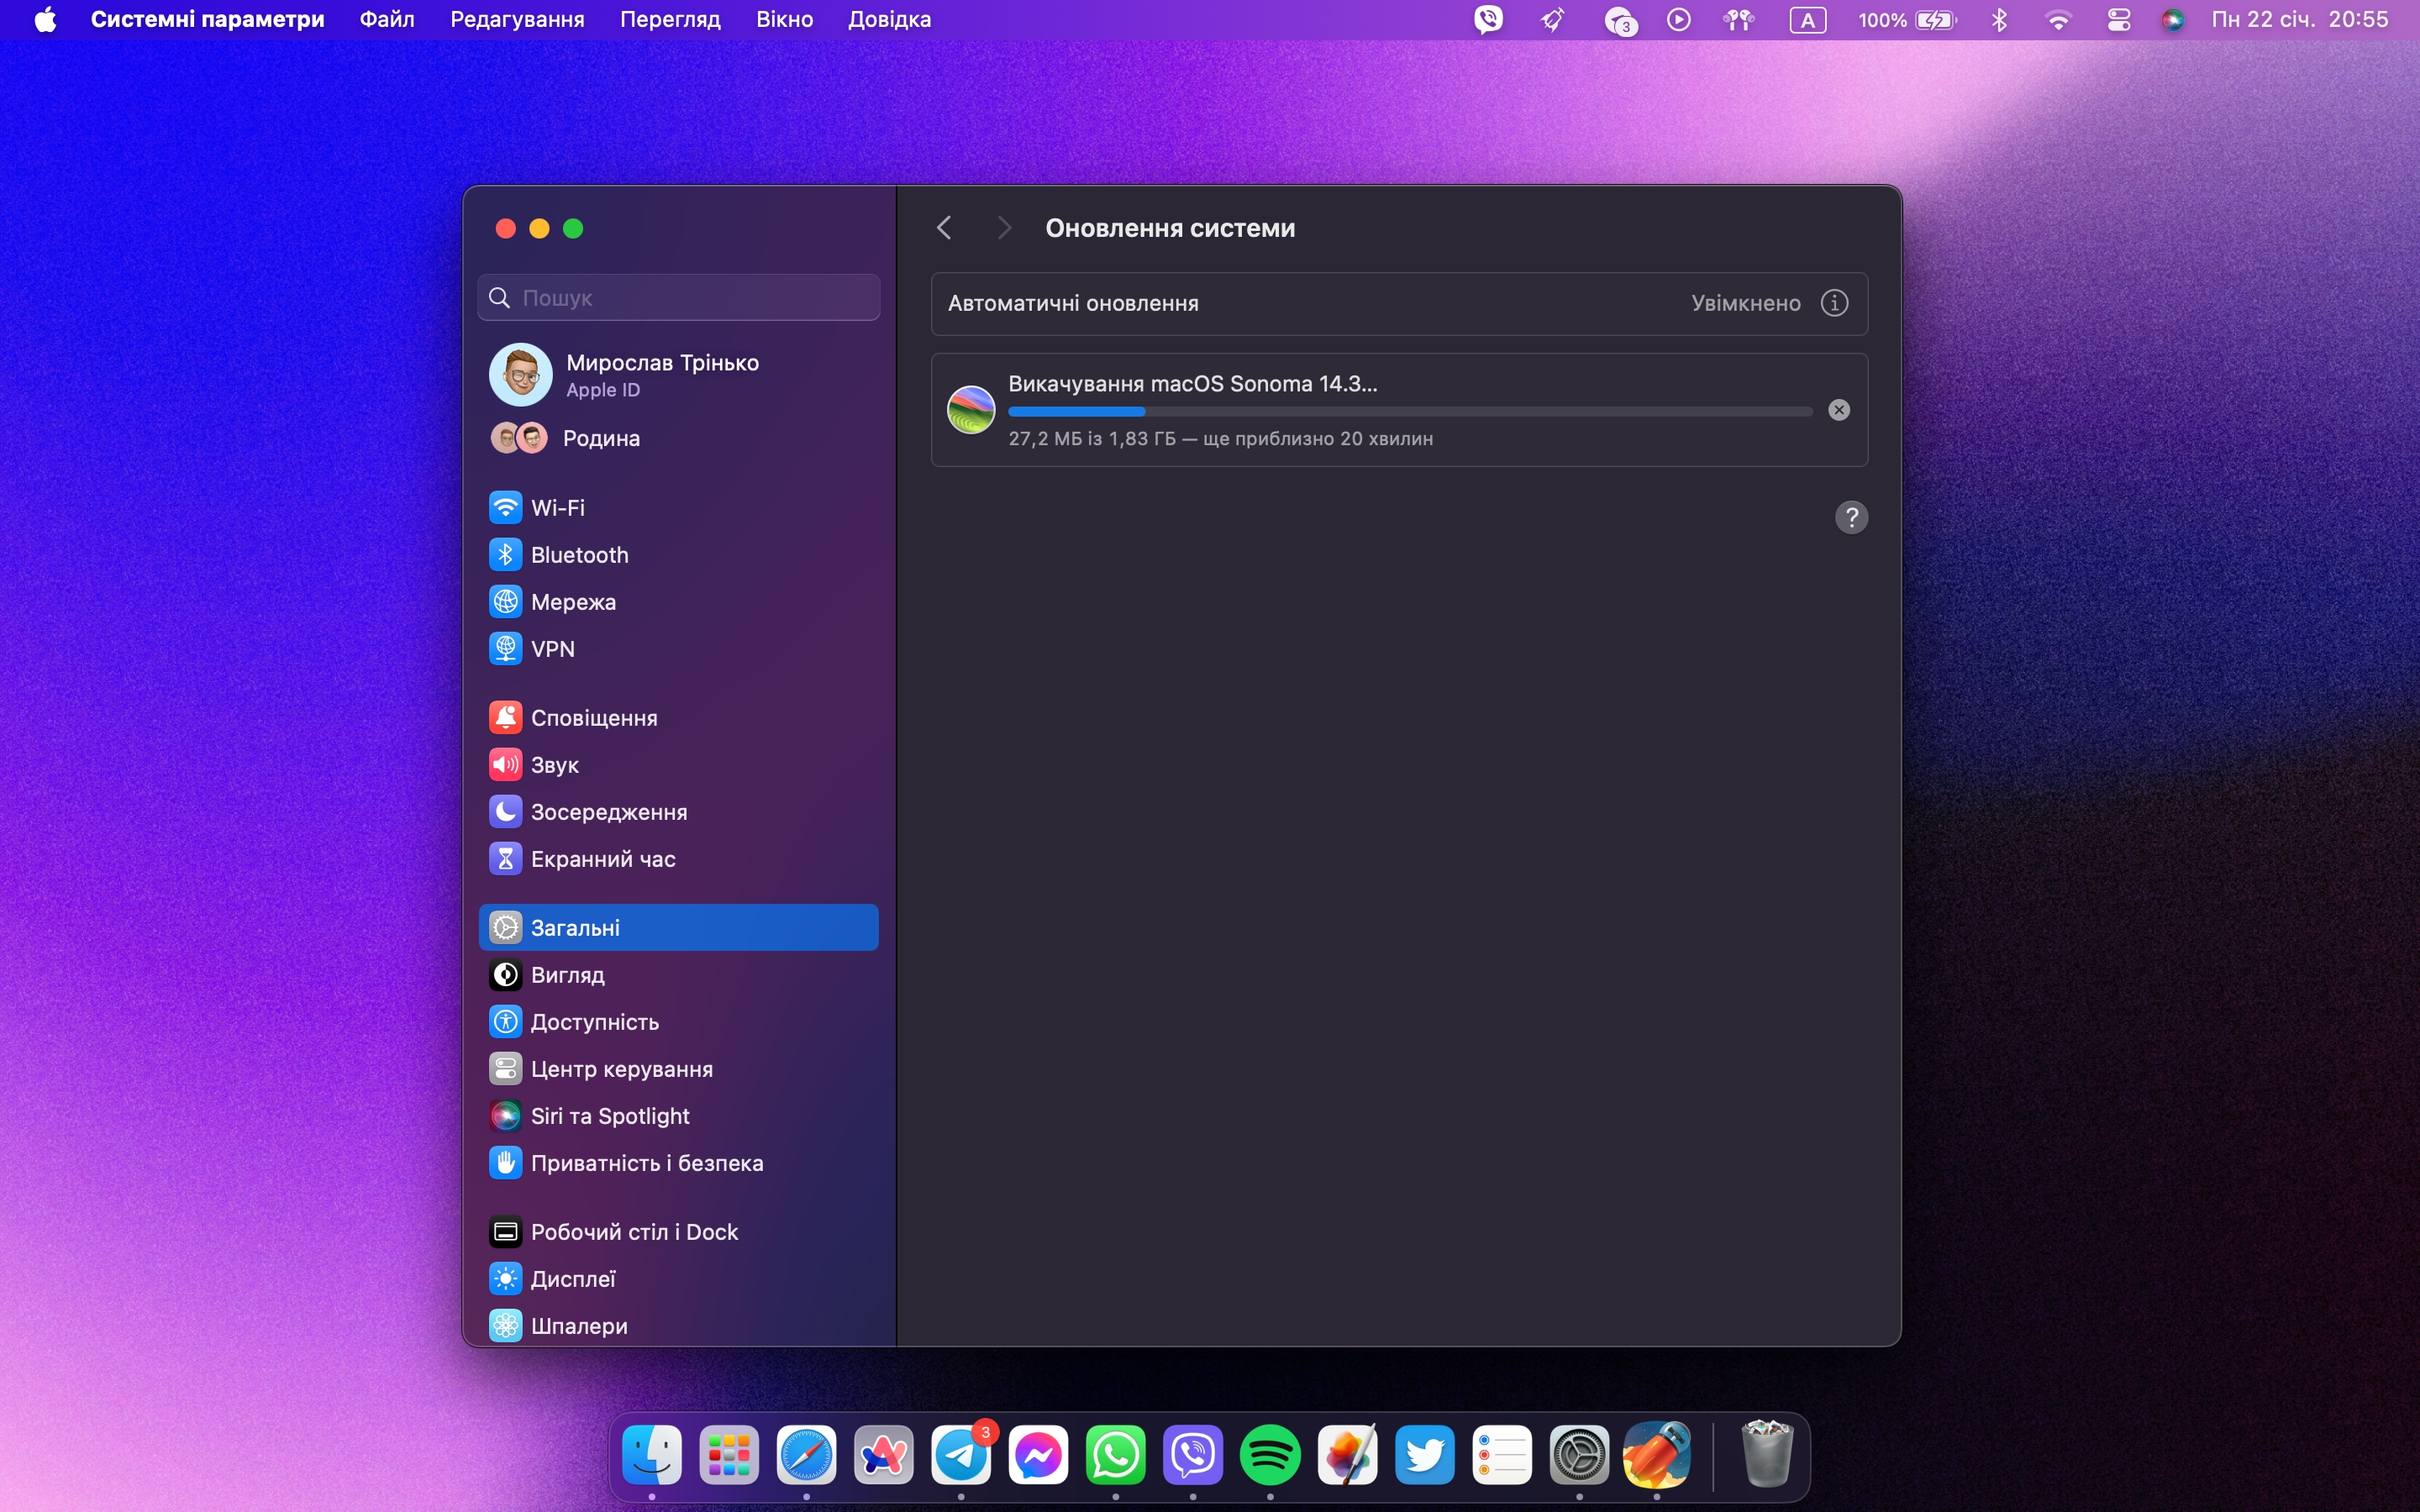Open the Перегляд menu
Screen dimensions: 2420x1512
tap(669, 20)
